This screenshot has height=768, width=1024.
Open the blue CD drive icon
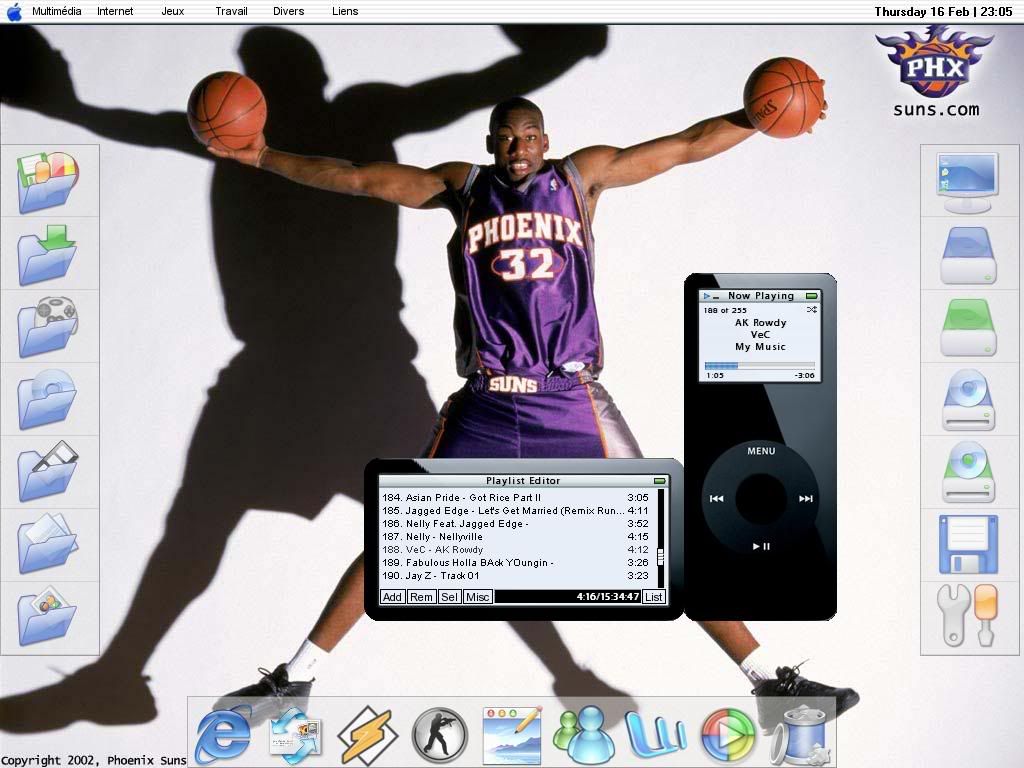pyautogui.click(x=968, y=399)
